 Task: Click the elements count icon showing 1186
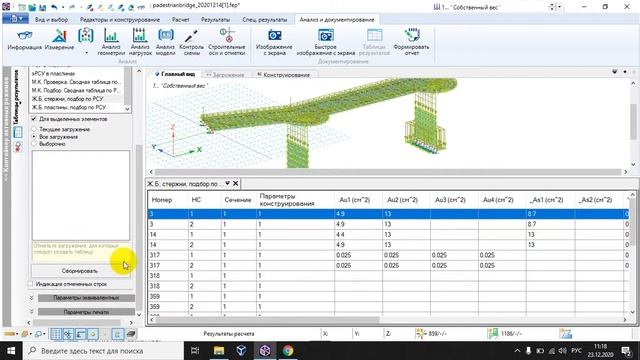(x=493, y=333)
